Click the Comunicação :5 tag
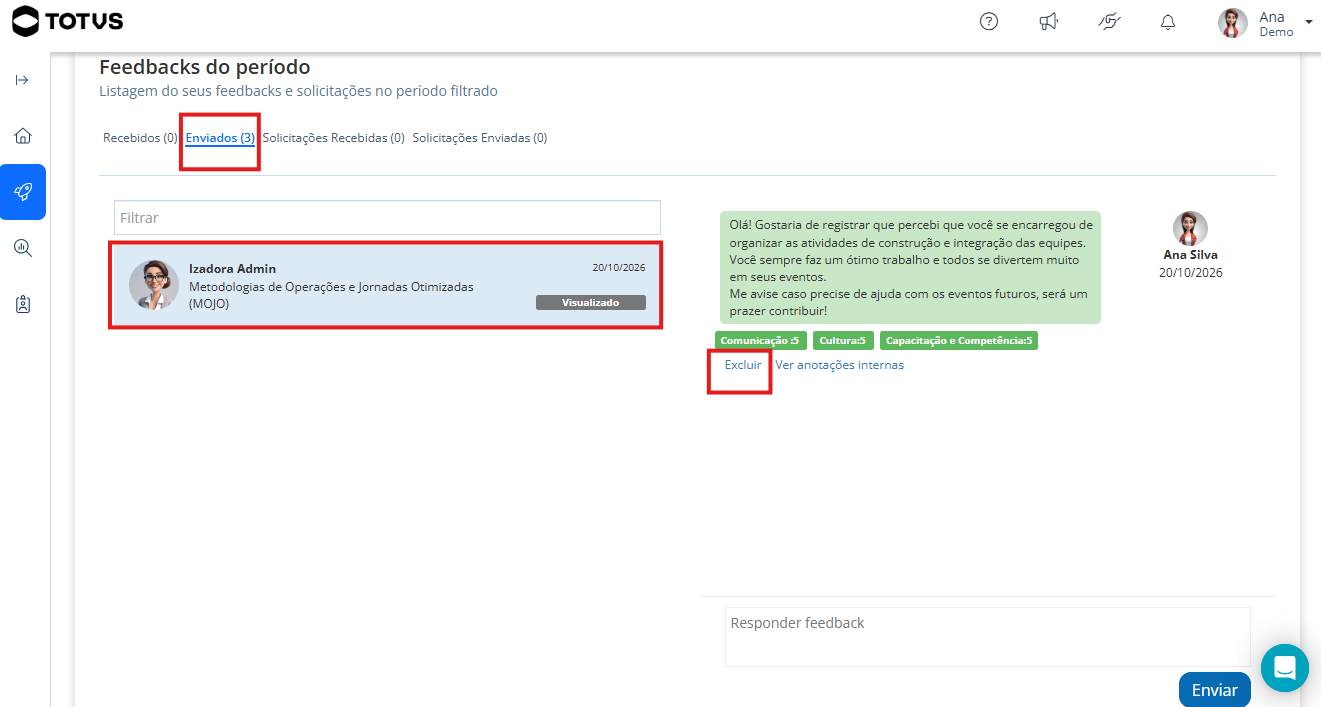The height and width of the screenshot is (707, 1321). coord(760,341)
